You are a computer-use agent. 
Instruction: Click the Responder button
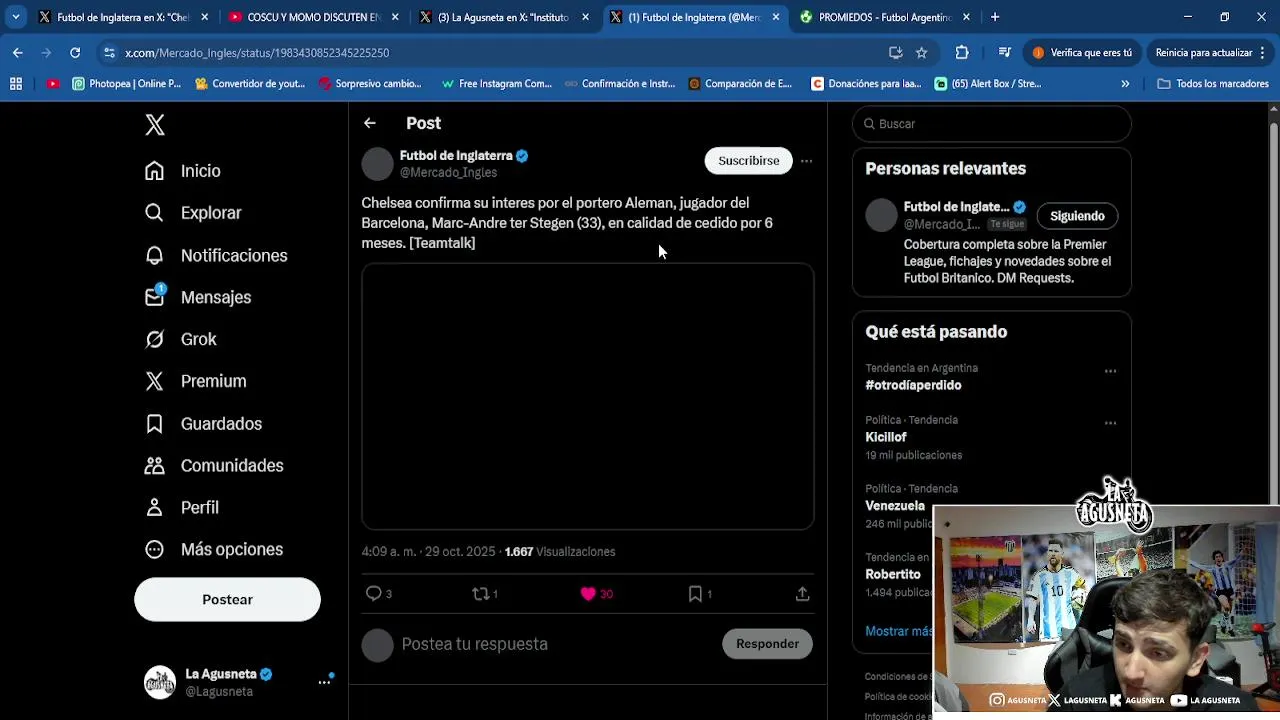pos(767,644)
